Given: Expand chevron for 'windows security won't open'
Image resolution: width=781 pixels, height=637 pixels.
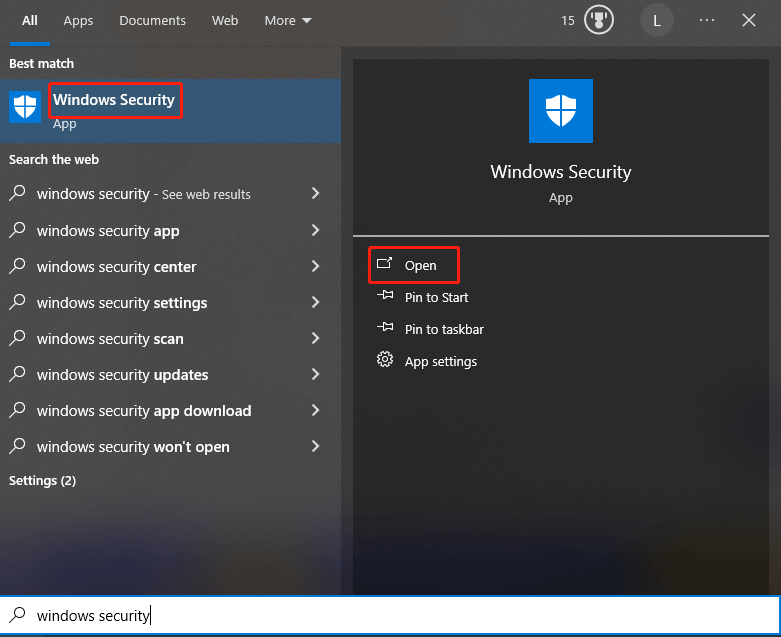Looking at the screenshot, I should click(315, 446).
